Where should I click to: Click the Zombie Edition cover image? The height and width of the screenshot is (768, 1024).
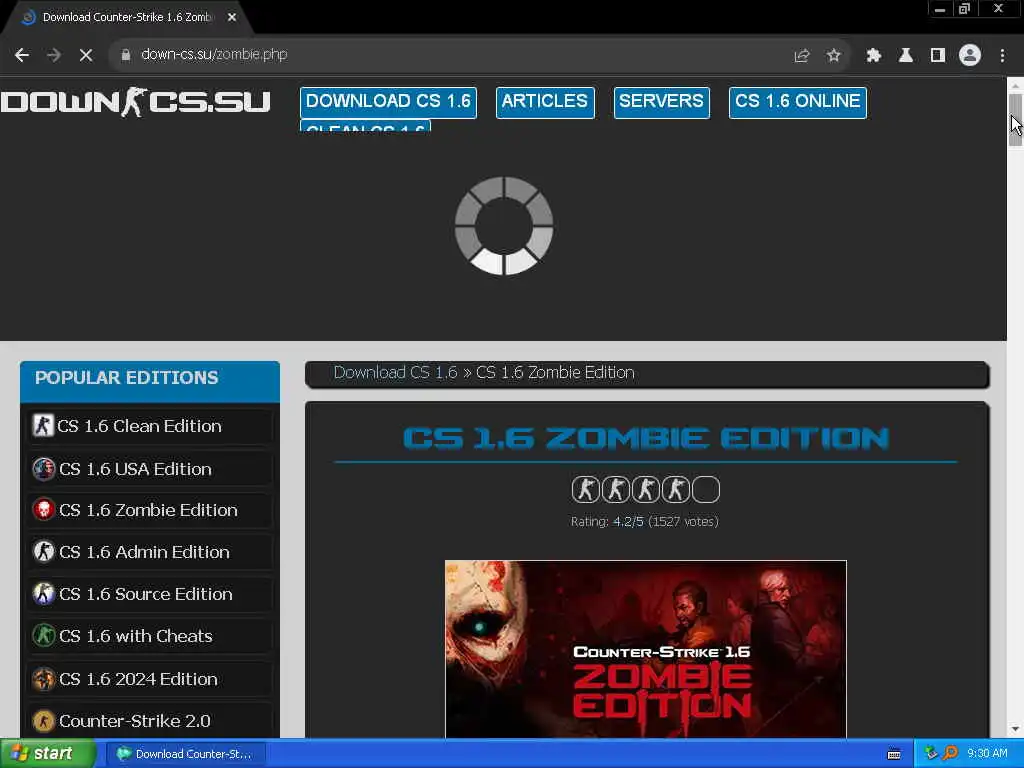pos(646,649)
